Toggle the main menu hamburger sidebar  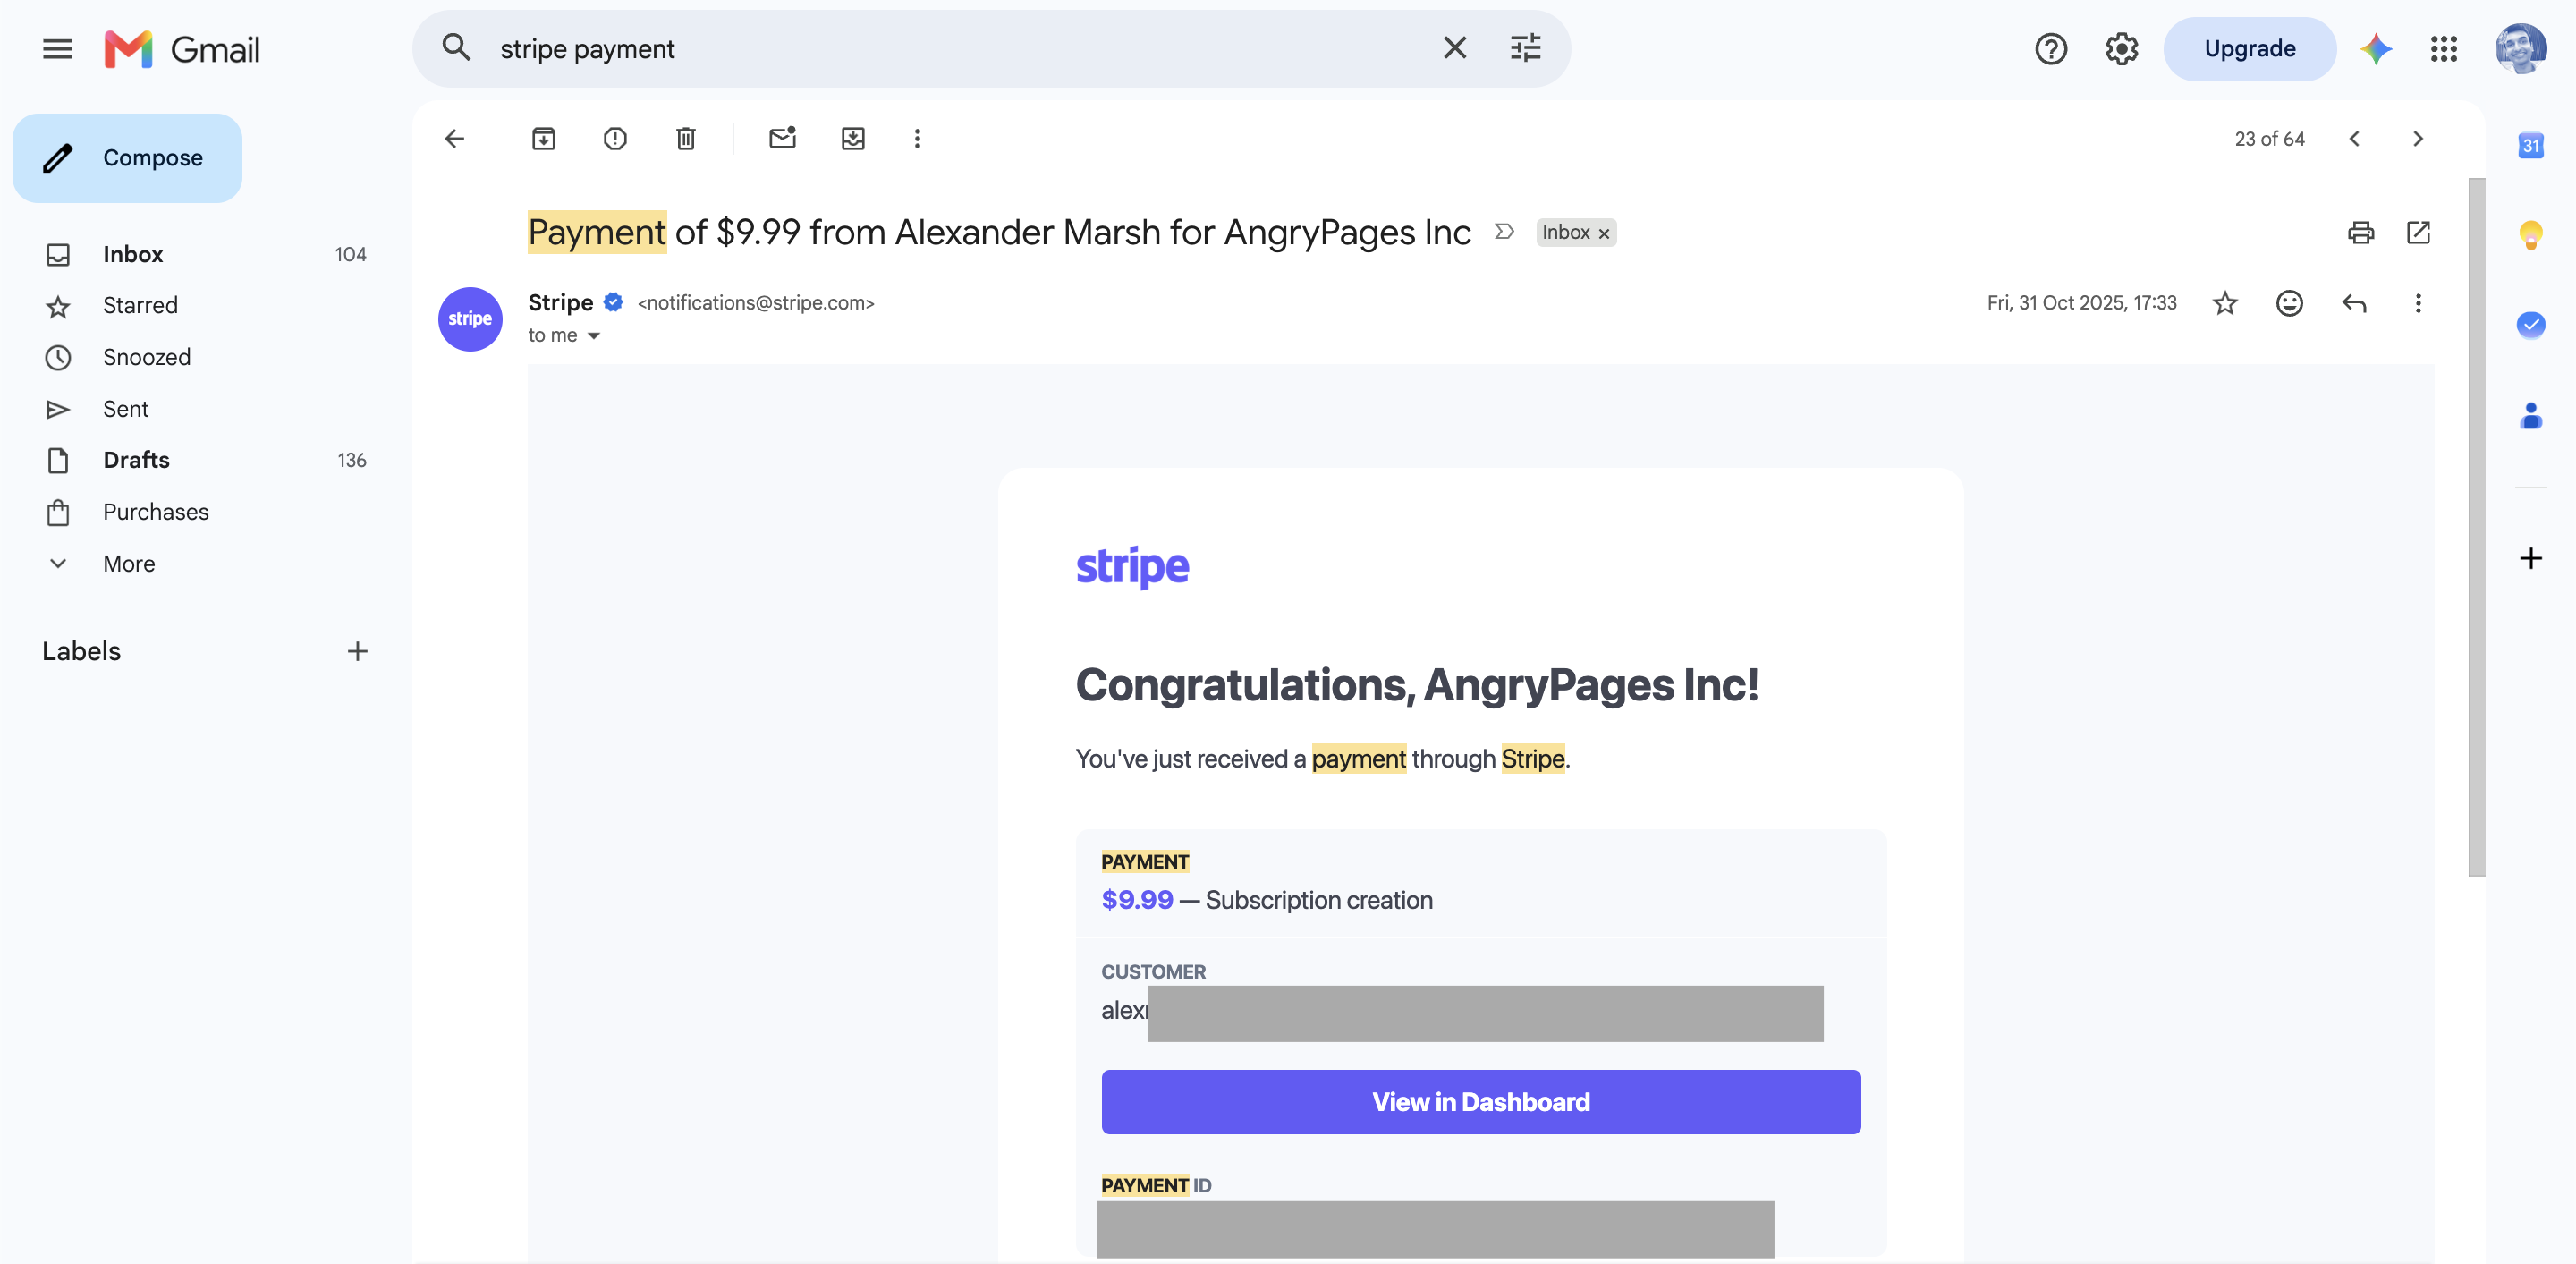(58, 49)
